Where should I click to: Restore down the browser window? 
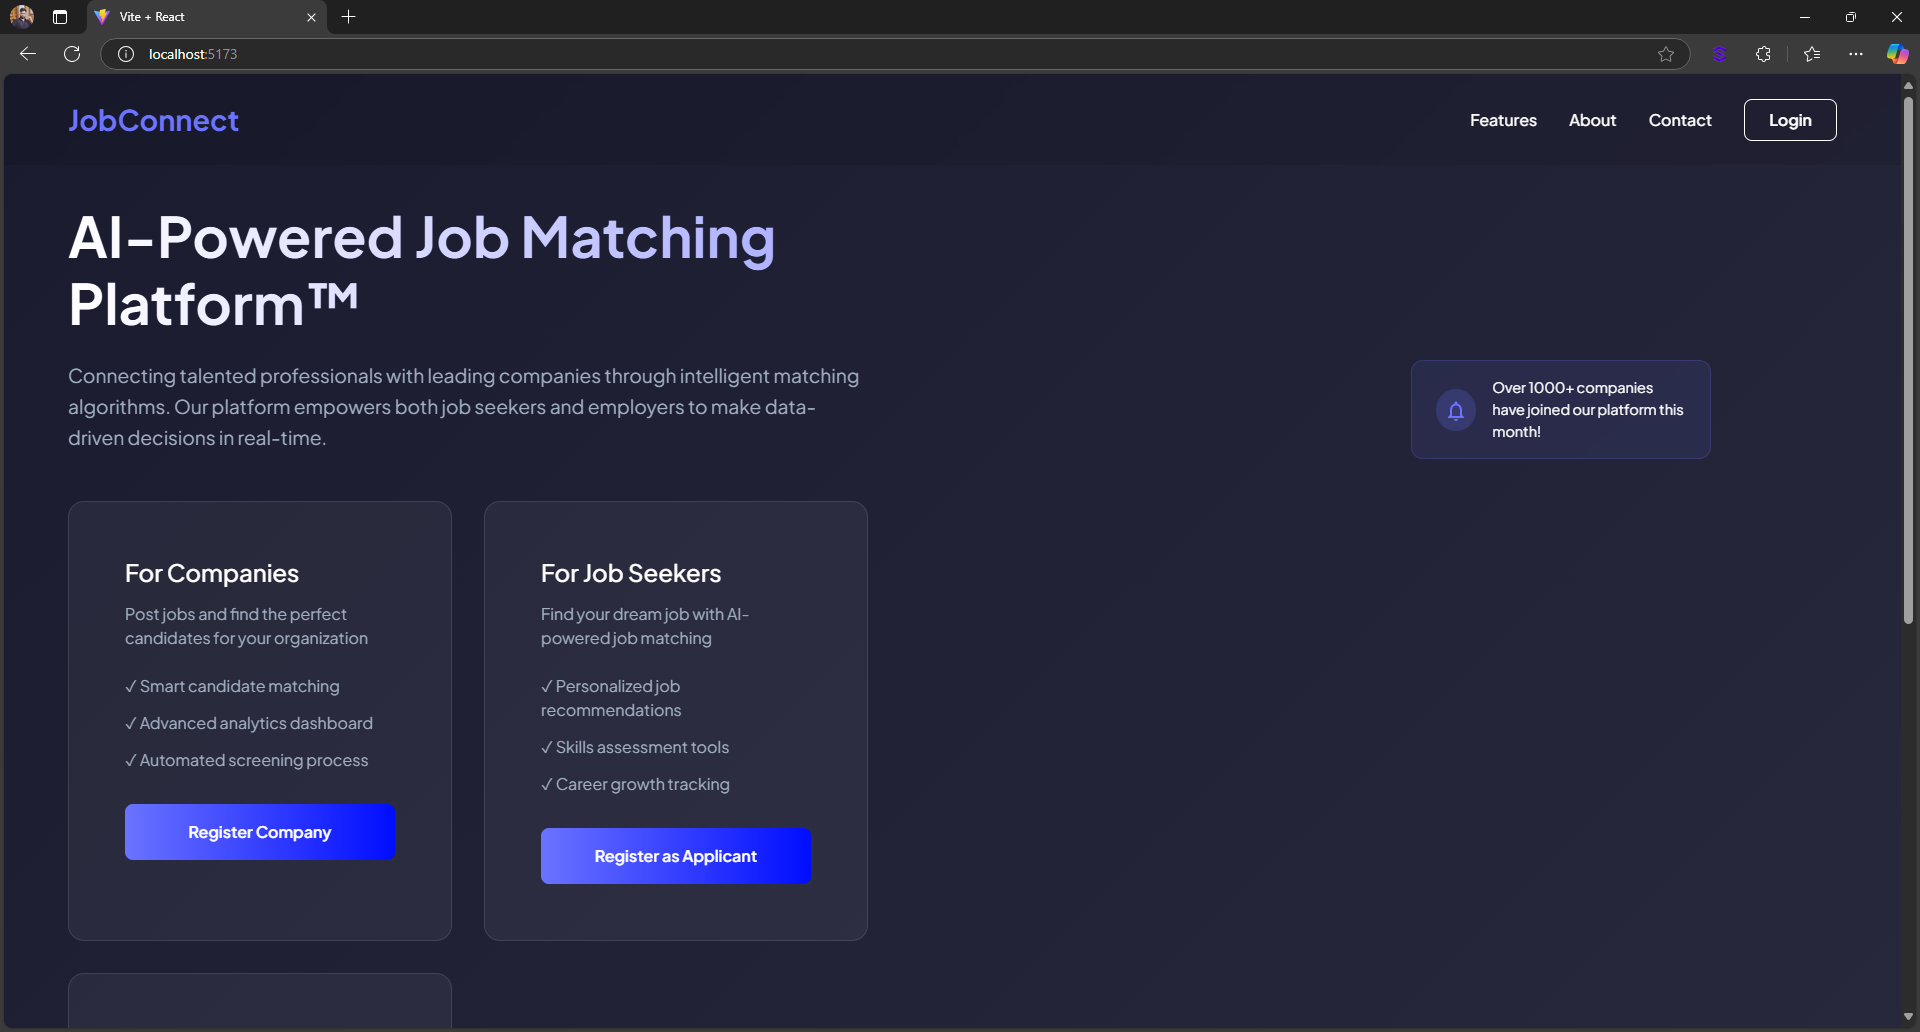click(x=1851, y=17)
